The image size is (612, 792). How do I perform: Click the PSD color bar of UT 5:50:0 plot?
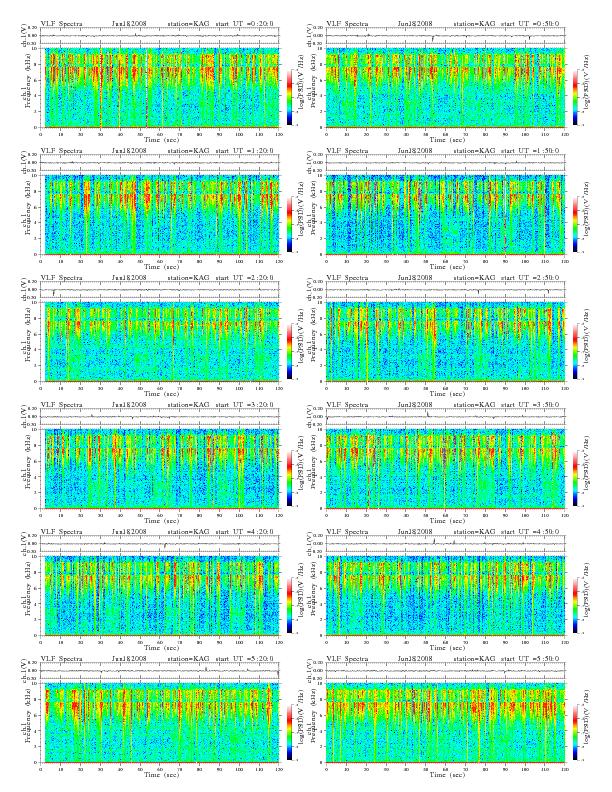[x=576, y=732]
